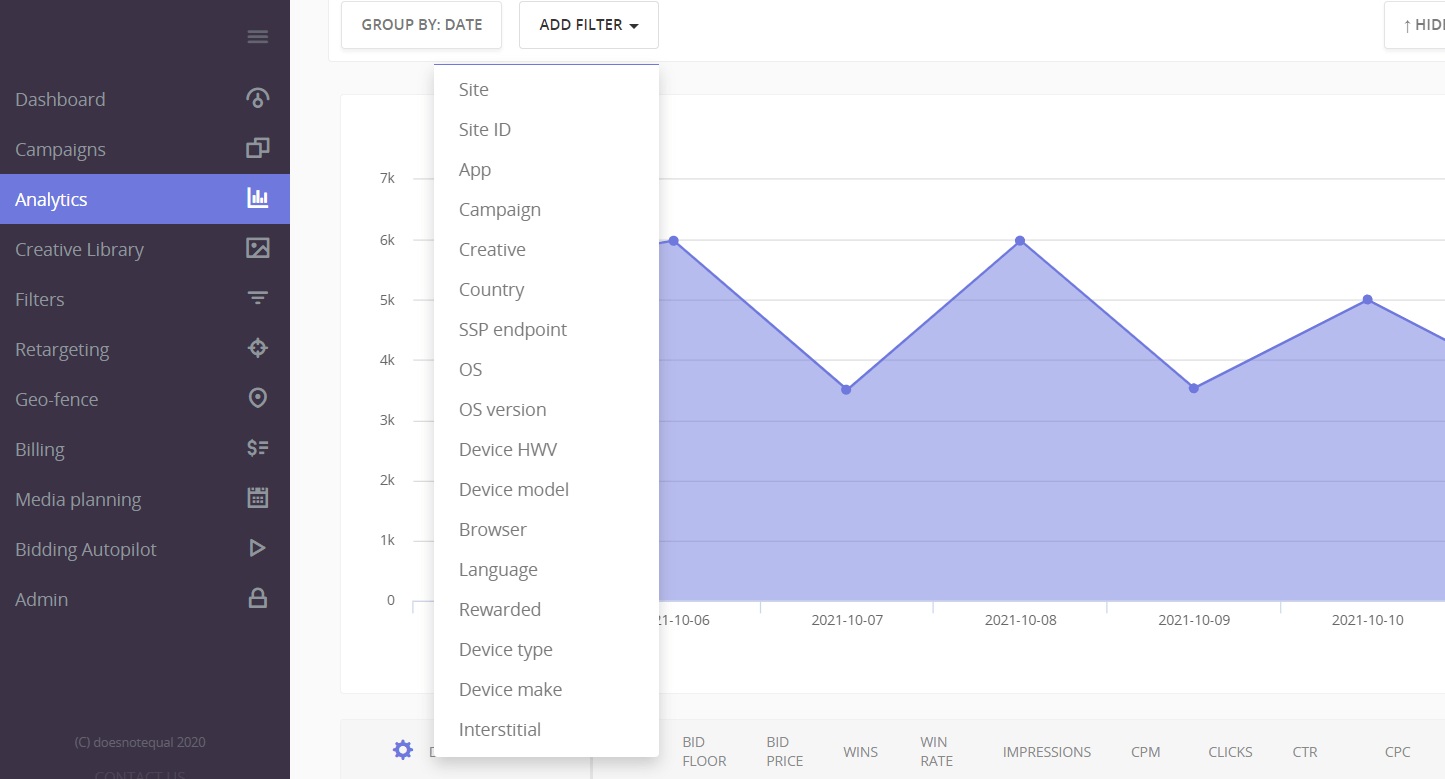This screenshot has height=779, width=1445.
Task: Select OS version filter
Action: coord(546,409)
